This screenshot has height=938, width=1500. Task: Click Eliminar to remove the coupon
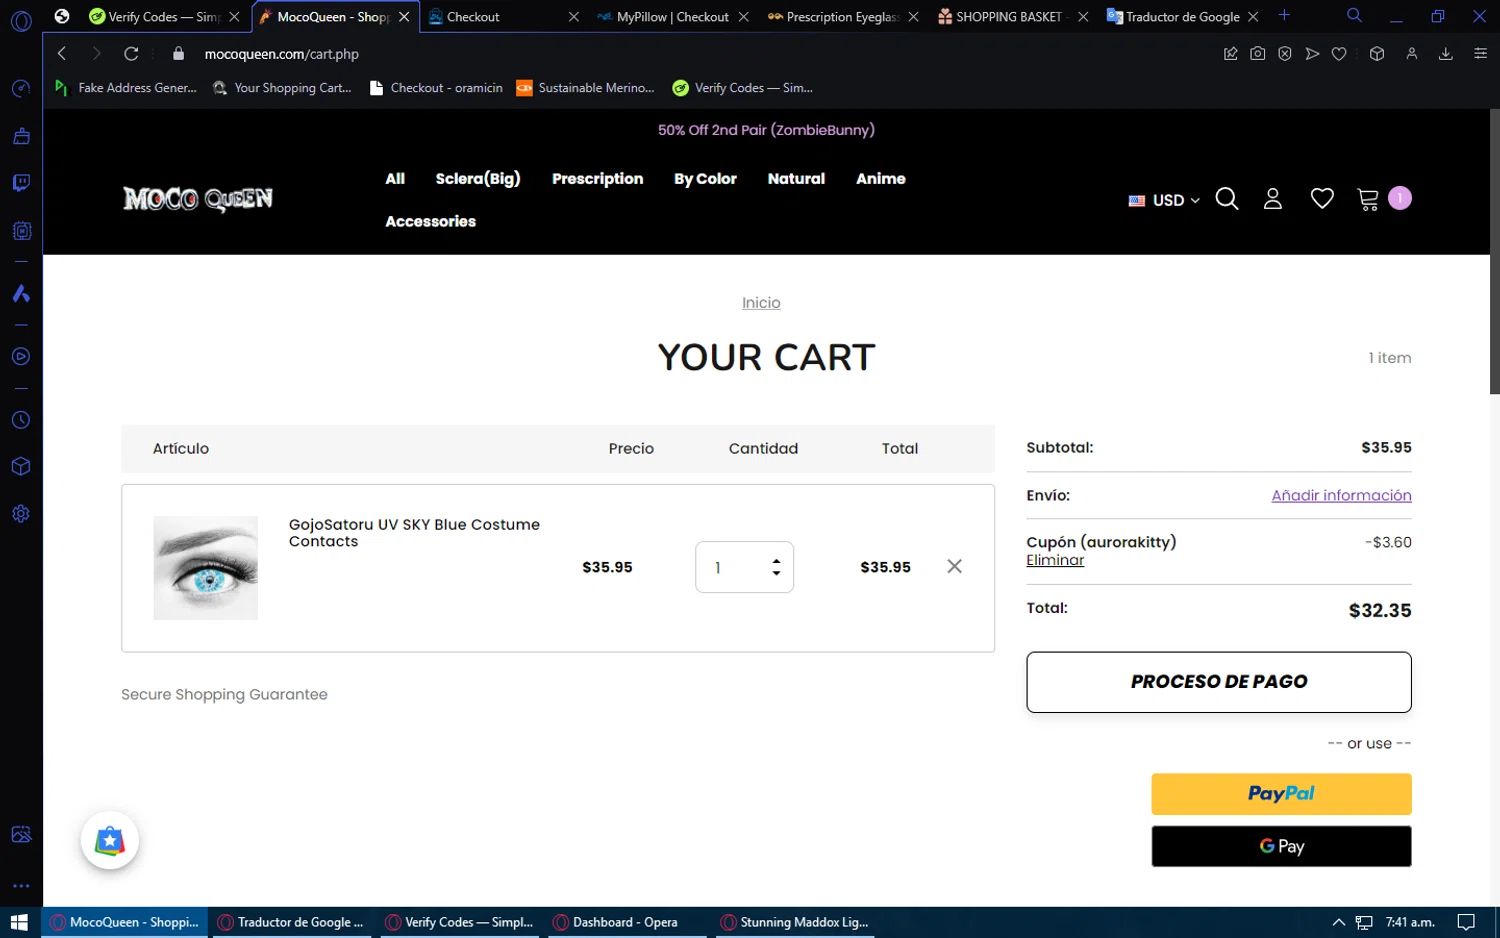click(1055, 560)
